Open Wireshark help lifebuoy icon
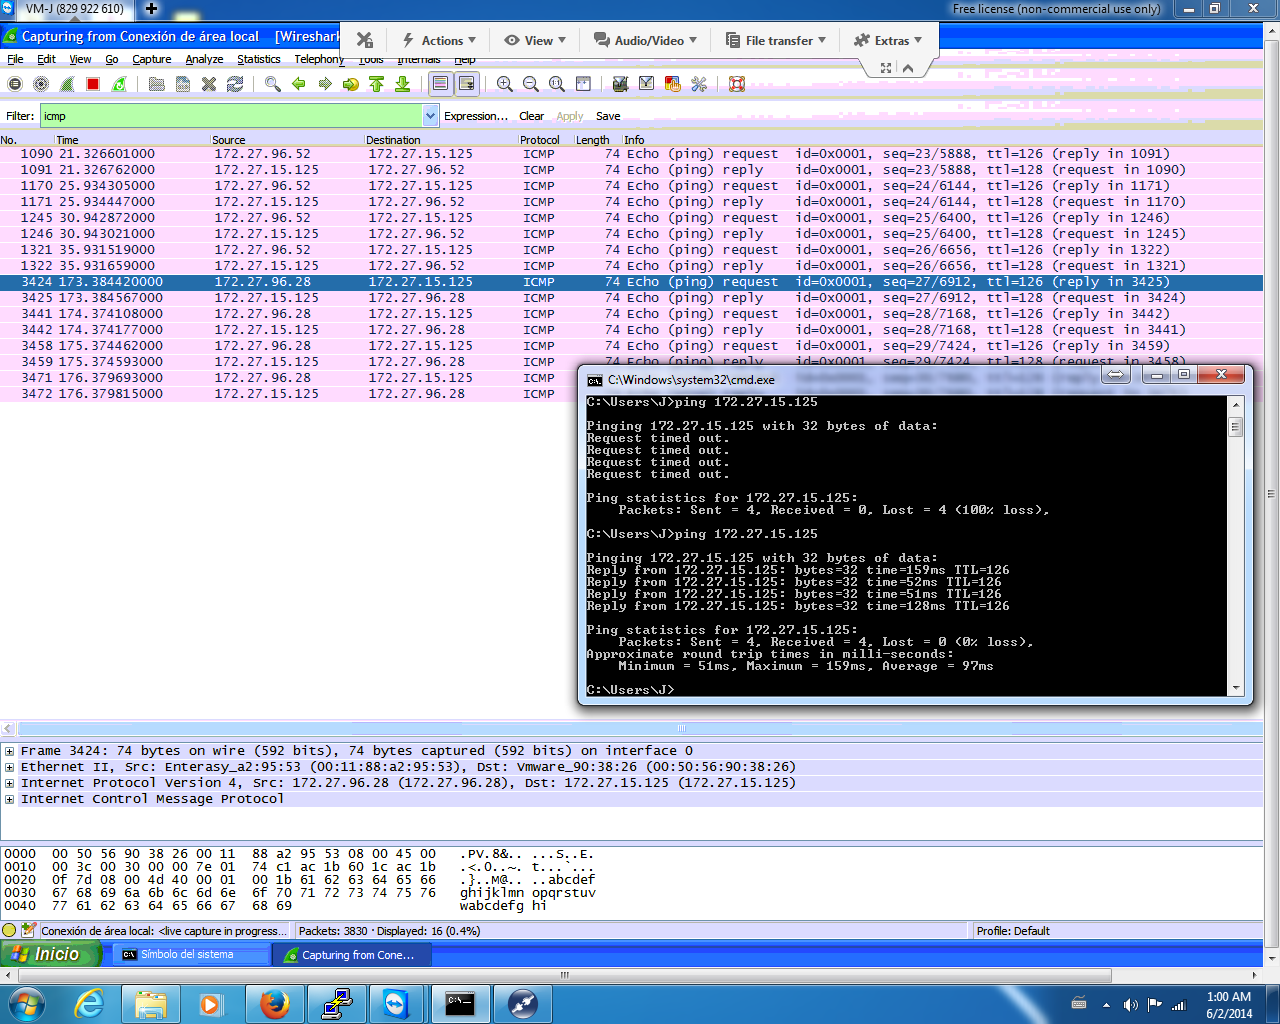 pos(737,84)
